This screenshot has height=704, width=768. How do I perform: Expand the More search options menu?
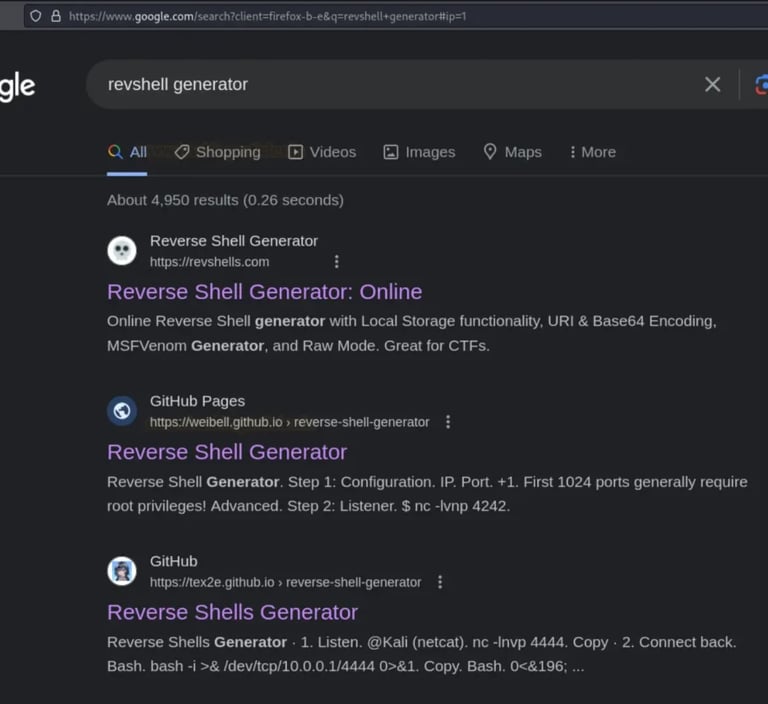click(x=592, y=152)
